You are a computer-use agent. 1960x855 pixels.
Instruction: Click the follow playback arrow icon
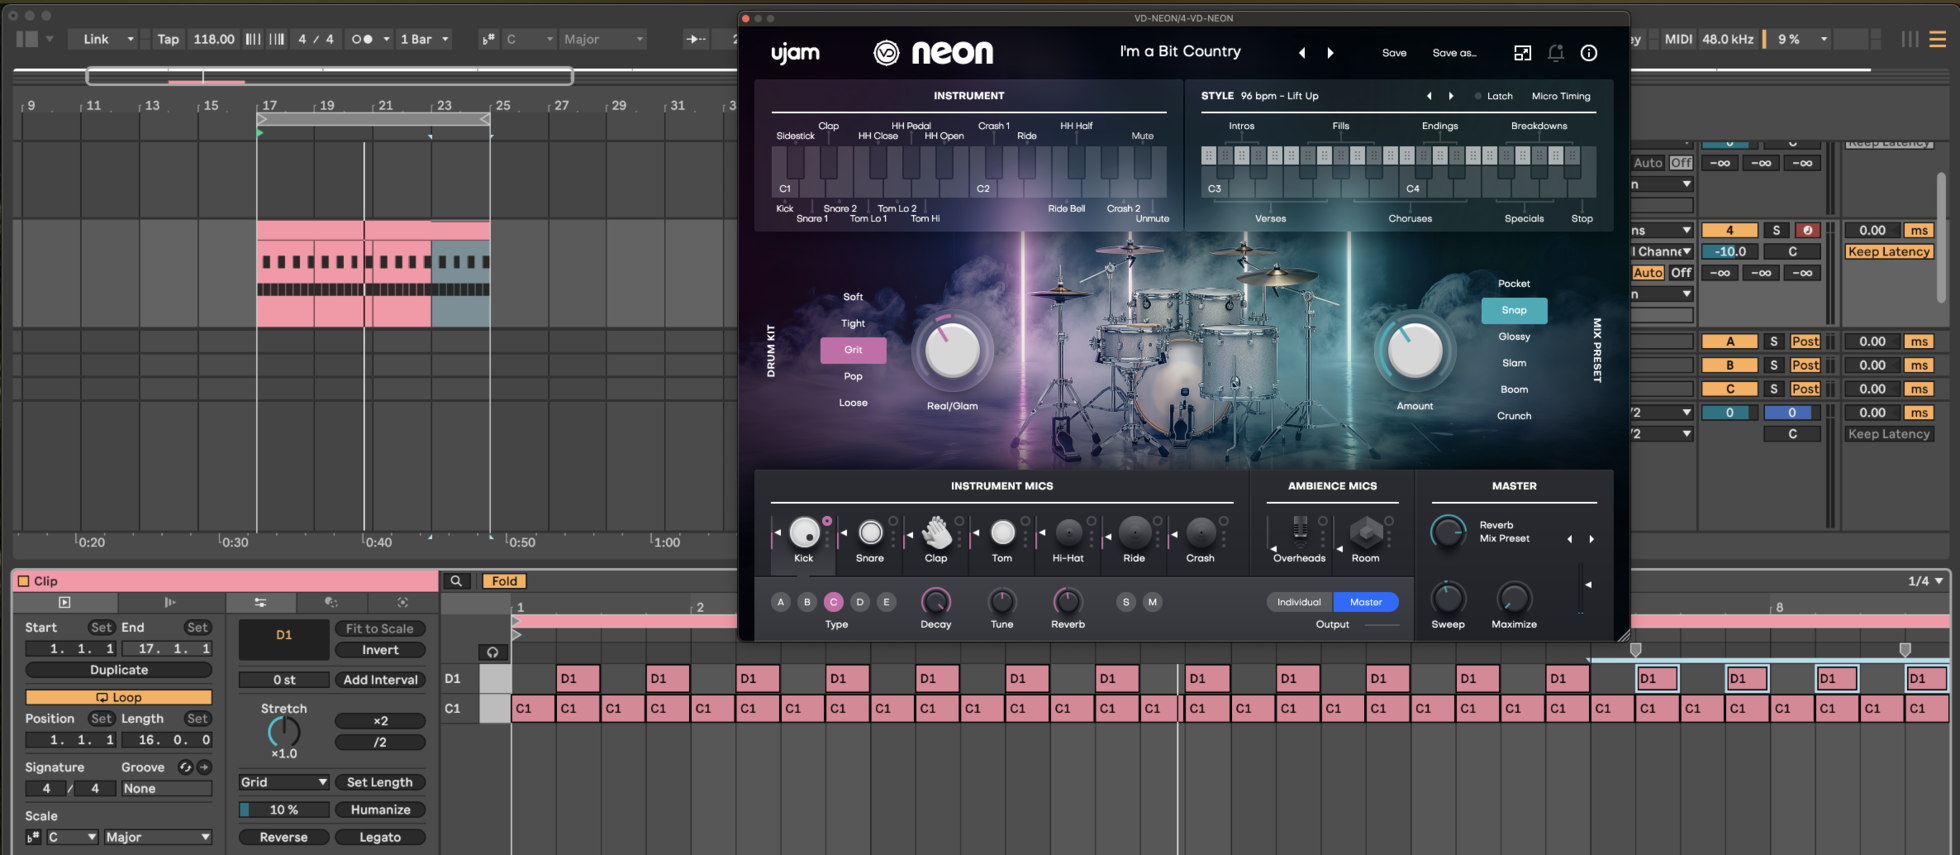[x=695, y=39]
